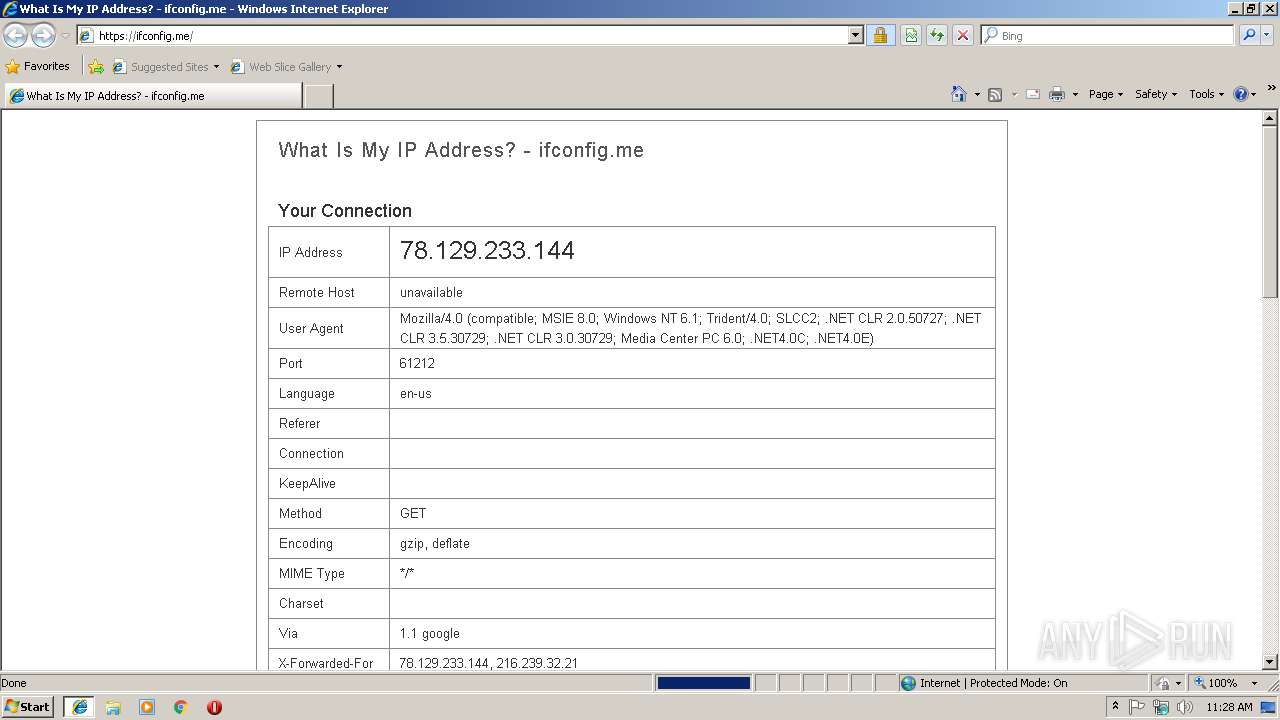Click into the Bing search box
The width and height of the screenshot is (1280, 720).
[x=1108, y=35]
